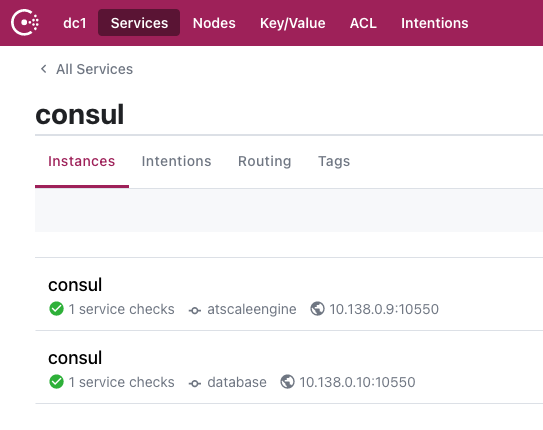Click globe icon beside 10.138.0.9:10550
Image resolution: width=543 pixels, height=430 pixels.
[x=317, y=309]
